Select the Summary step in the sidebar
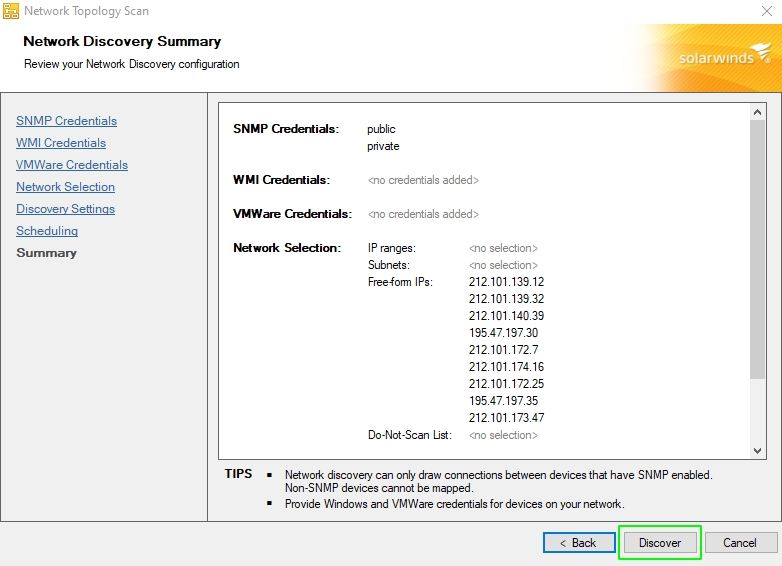This screenshot has width=782, height=566. point(46,253)
